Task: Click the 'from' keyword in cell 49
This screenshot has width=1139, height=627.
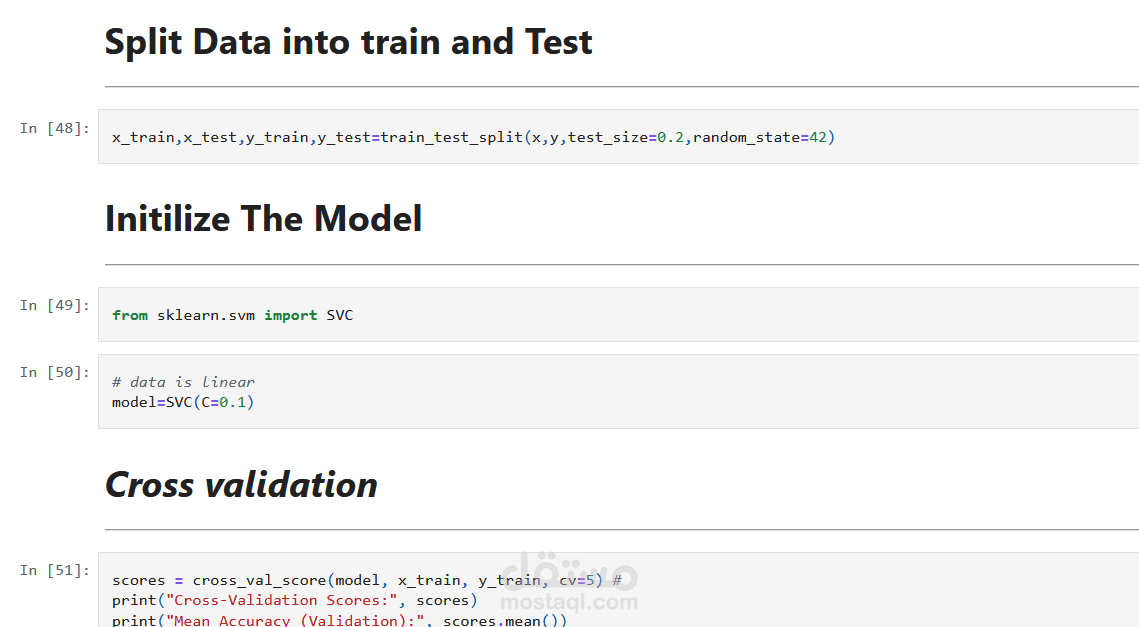Action: (130, 315)
